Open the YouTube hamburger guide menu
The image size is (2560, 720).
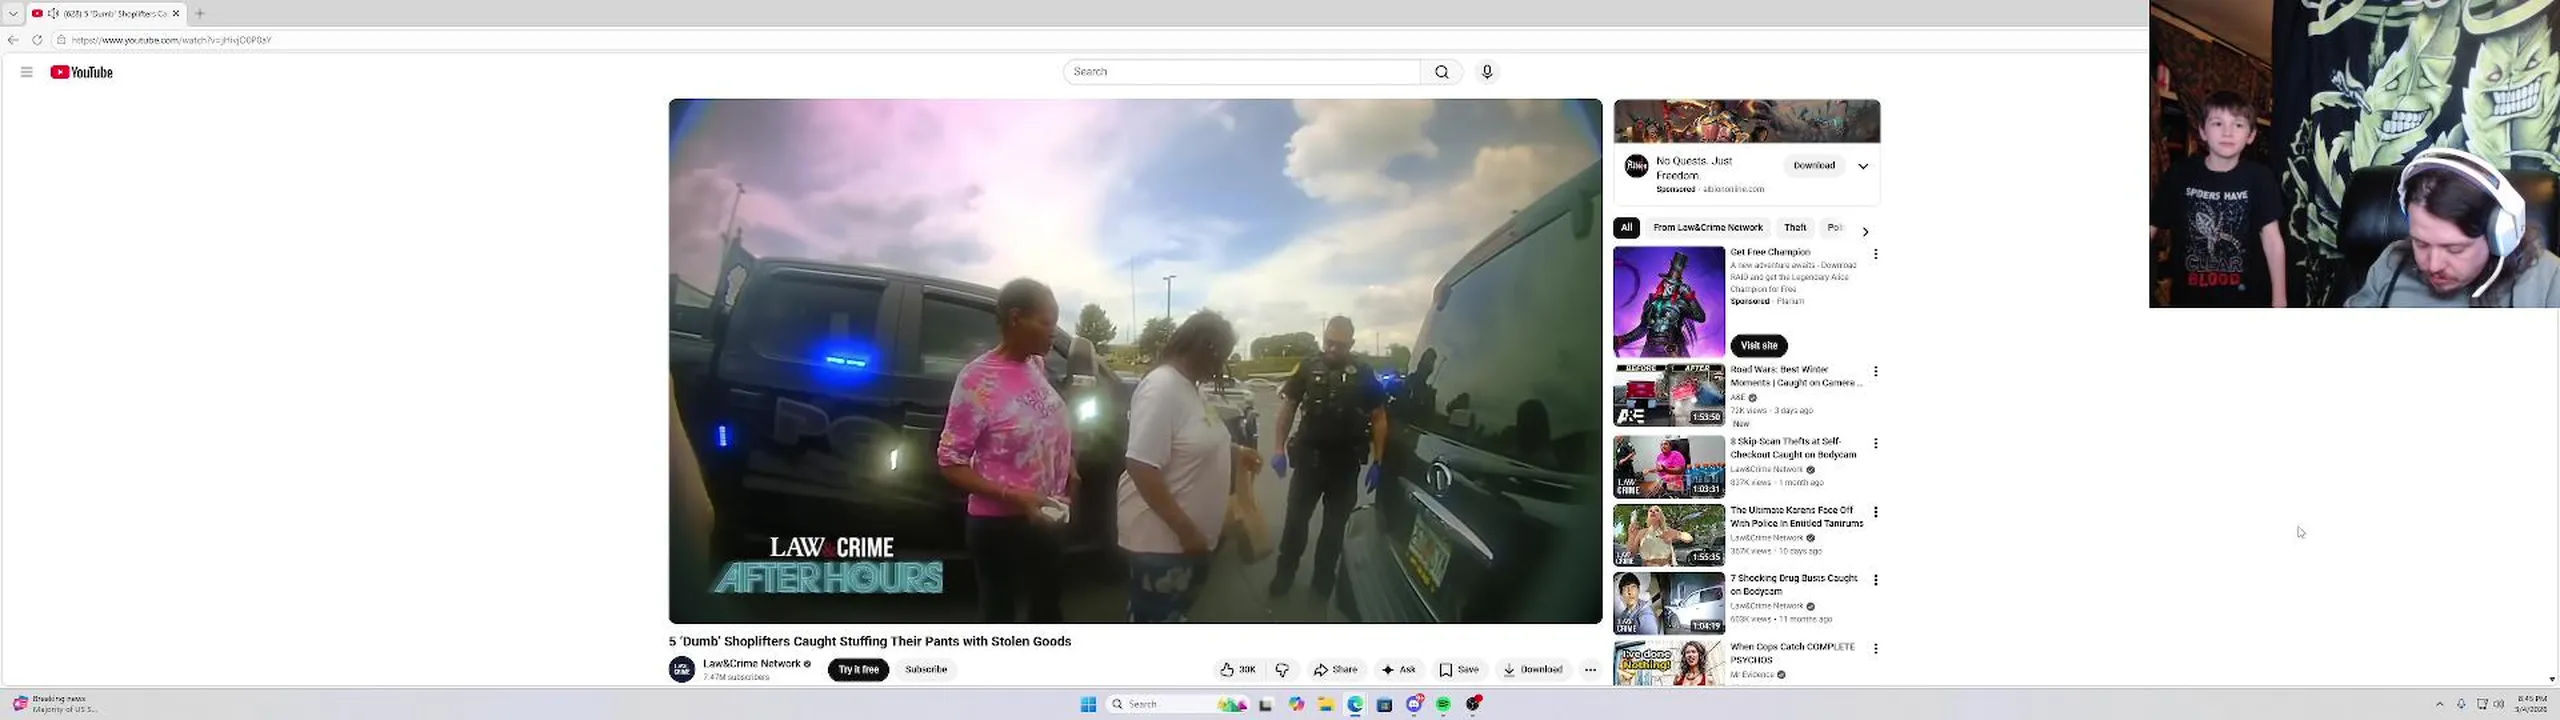[27, 72]
